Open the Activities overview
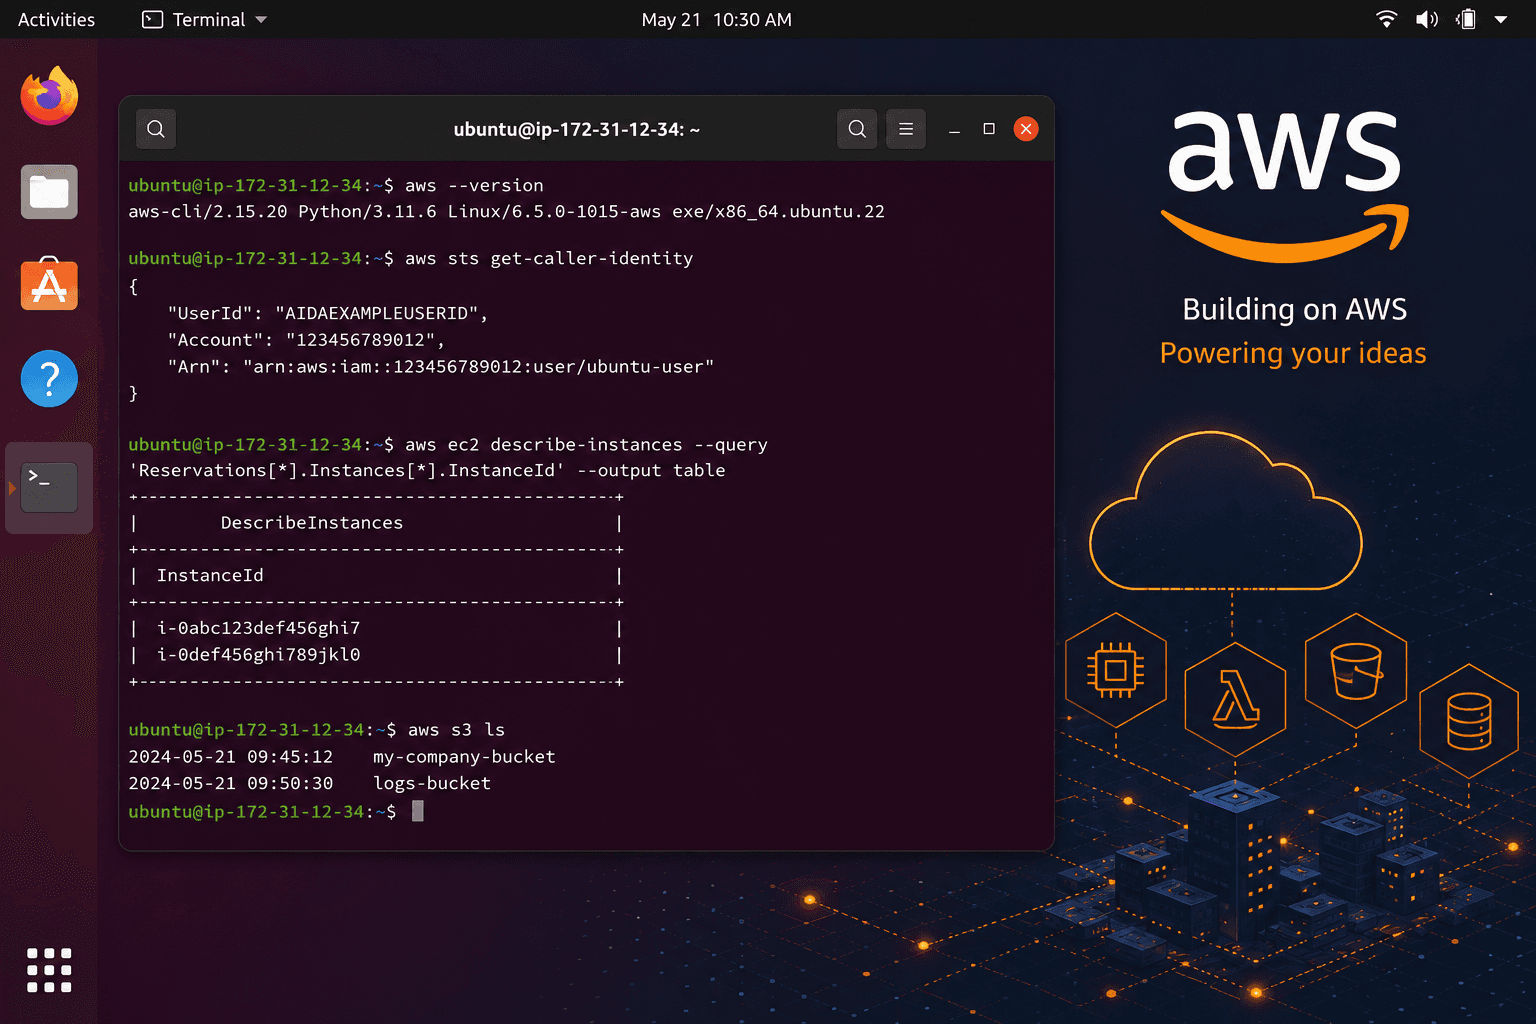The width and height of the screenshot is (1536, 1024). coord(56,19)
